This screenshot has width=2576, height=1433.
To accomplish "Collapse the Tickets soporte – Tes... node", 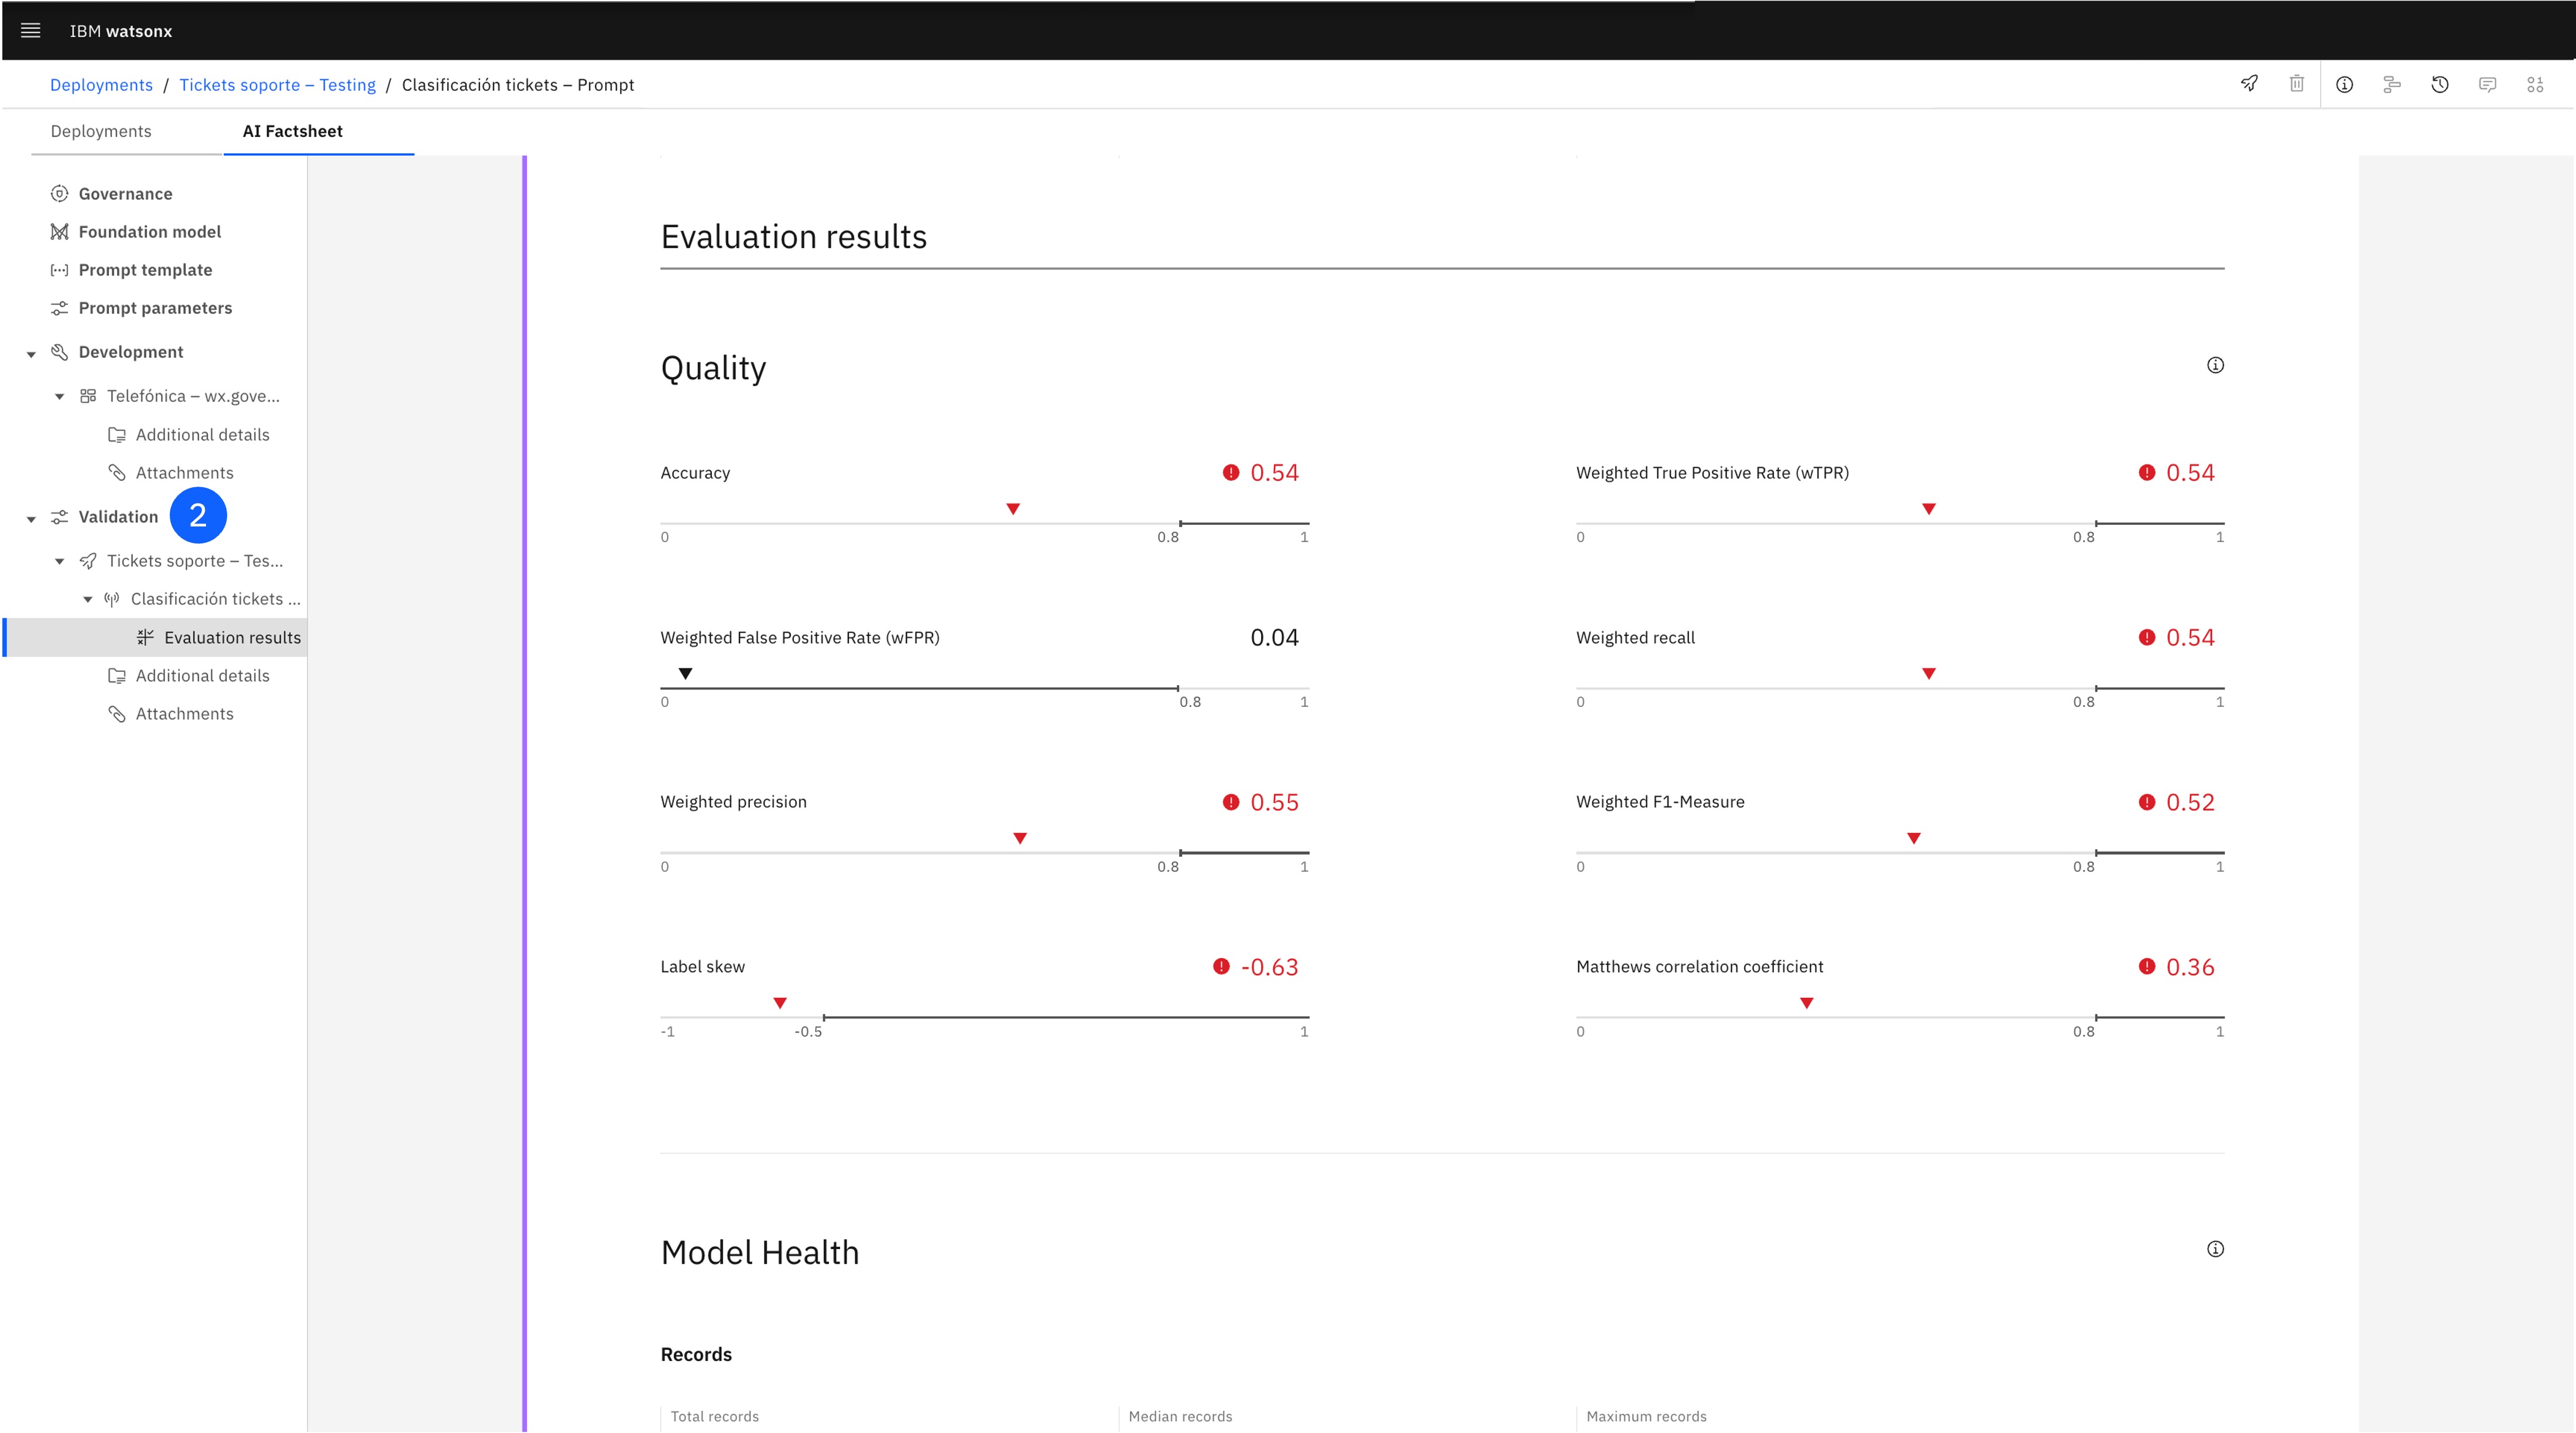I will [x=59, y=562].
